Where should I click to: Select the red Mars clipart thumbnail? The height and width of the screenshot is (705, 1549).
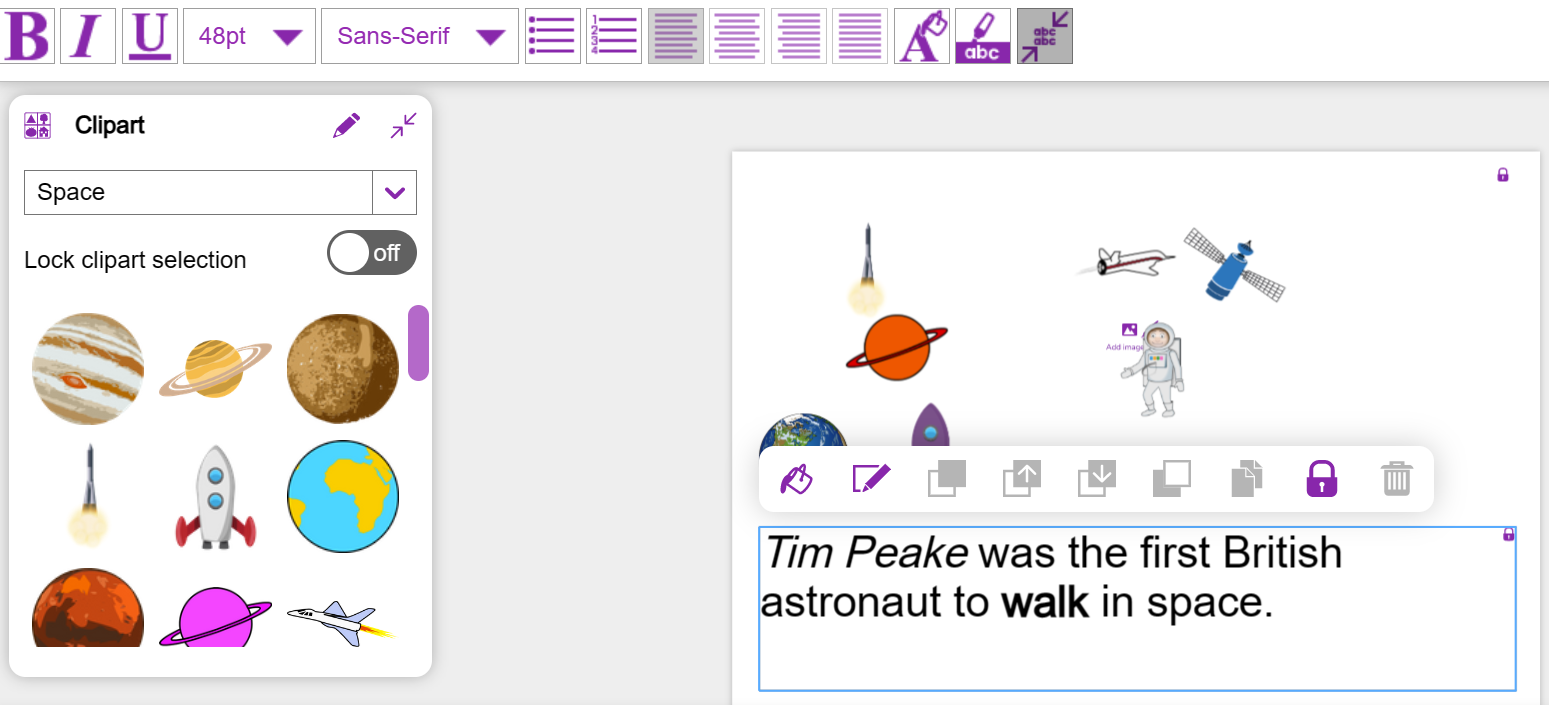(x=88, y=607)
